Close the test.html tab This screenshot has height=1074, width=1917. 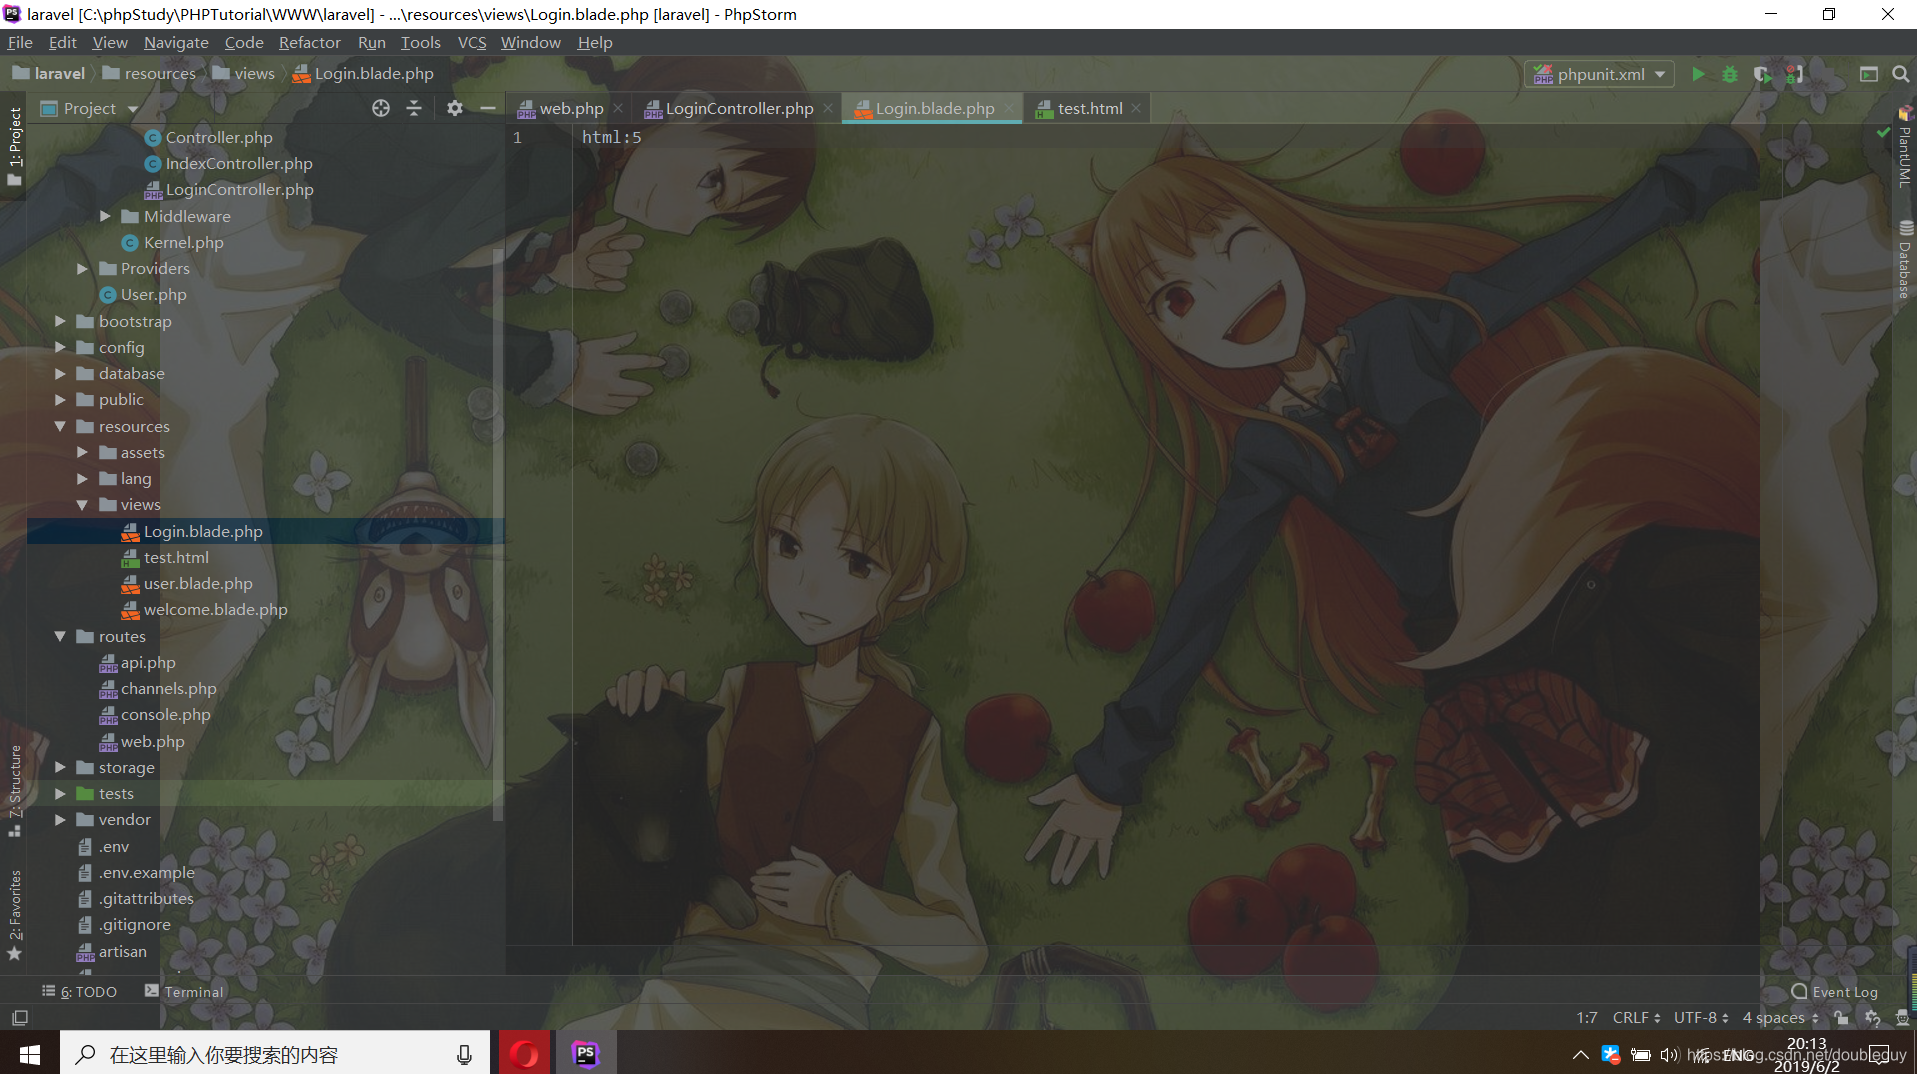coord(1136,108)
